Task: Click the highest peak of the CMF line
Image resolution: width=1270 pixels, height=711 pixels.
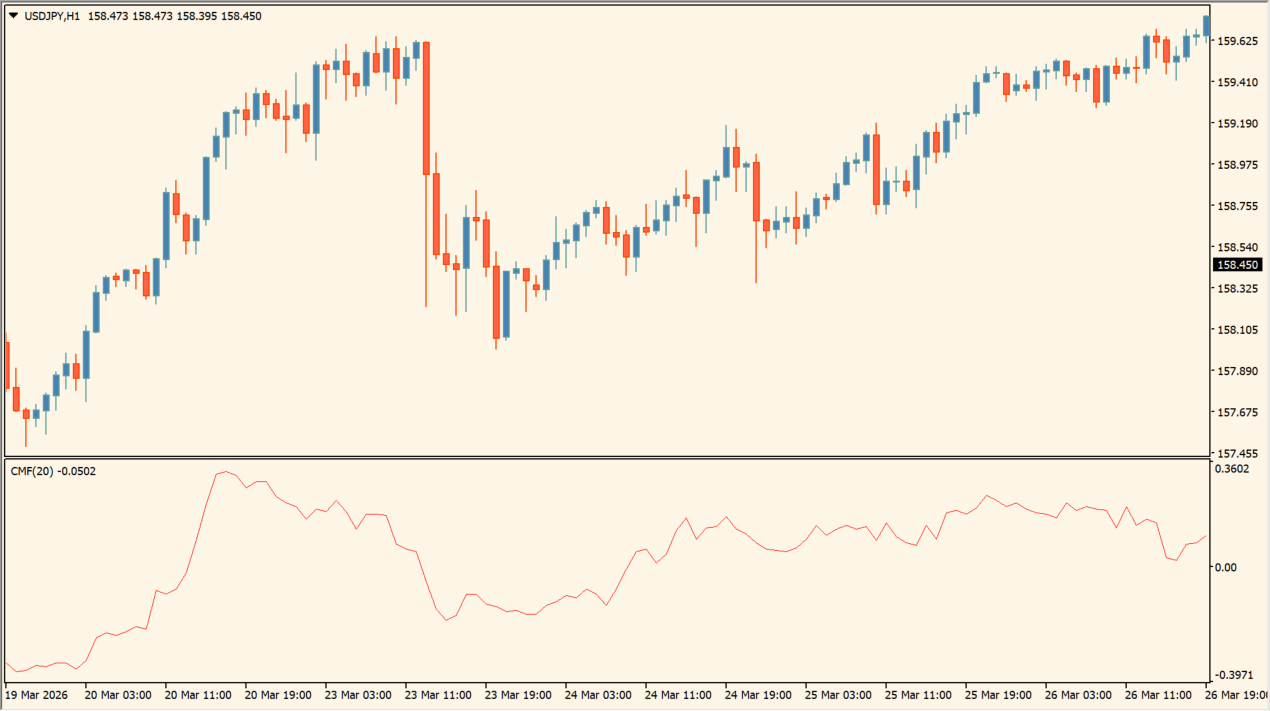Action: (225, 472)
